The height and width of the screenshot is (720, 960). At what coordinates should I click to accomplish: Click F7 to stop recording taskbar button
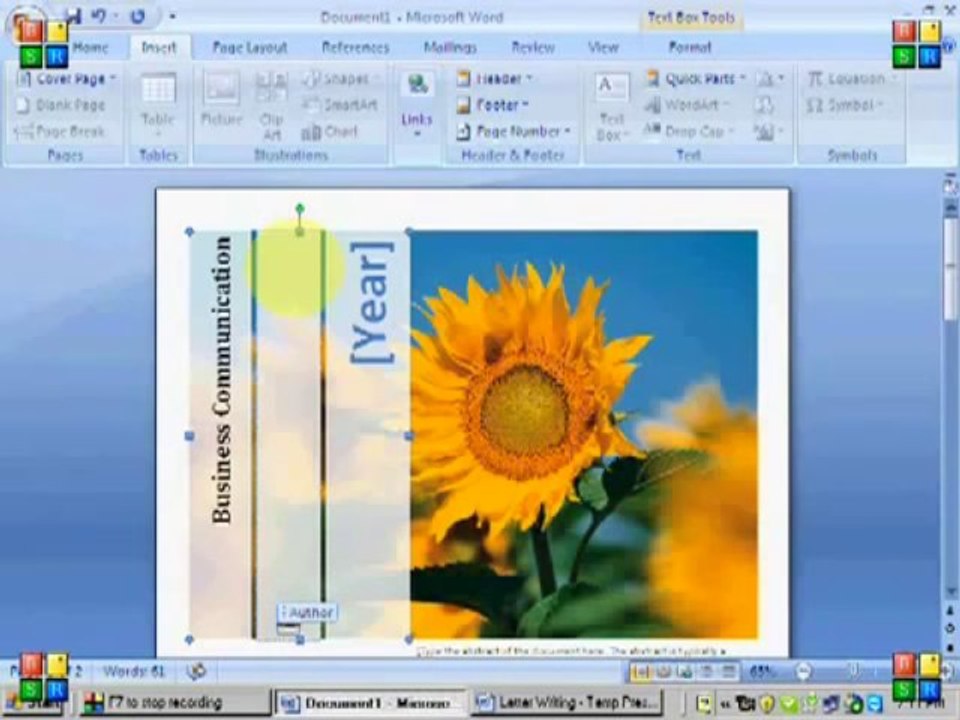click(x=176, y=702)
